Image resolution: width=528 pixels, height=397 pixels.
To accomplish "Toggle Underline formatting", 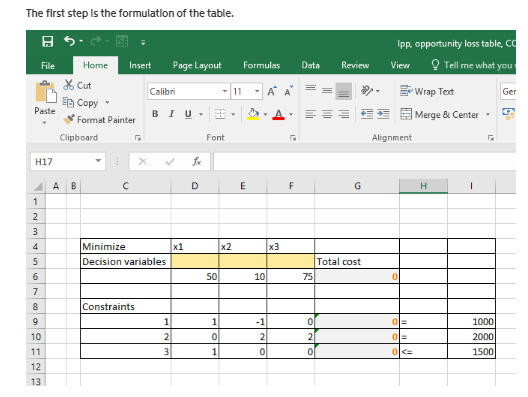I will click(188, 114).
